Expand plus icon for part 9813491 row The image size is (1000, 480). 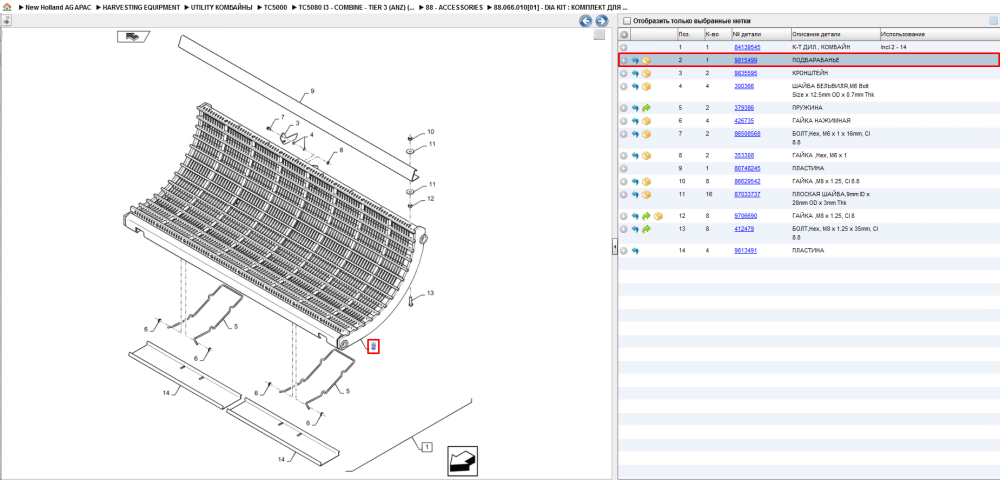[624, 251]
